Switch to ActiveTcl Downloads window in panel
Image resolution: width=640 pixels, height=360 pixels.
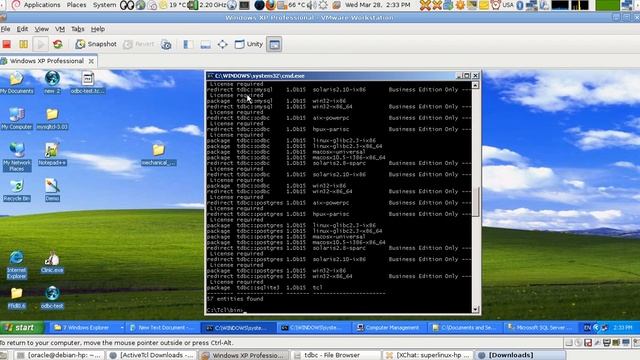click(152, 355)
